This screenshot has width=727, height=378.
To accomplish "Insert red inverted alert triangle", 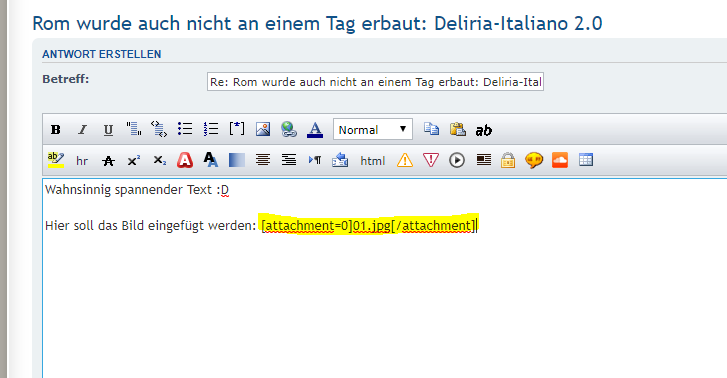I will point(431,160).
